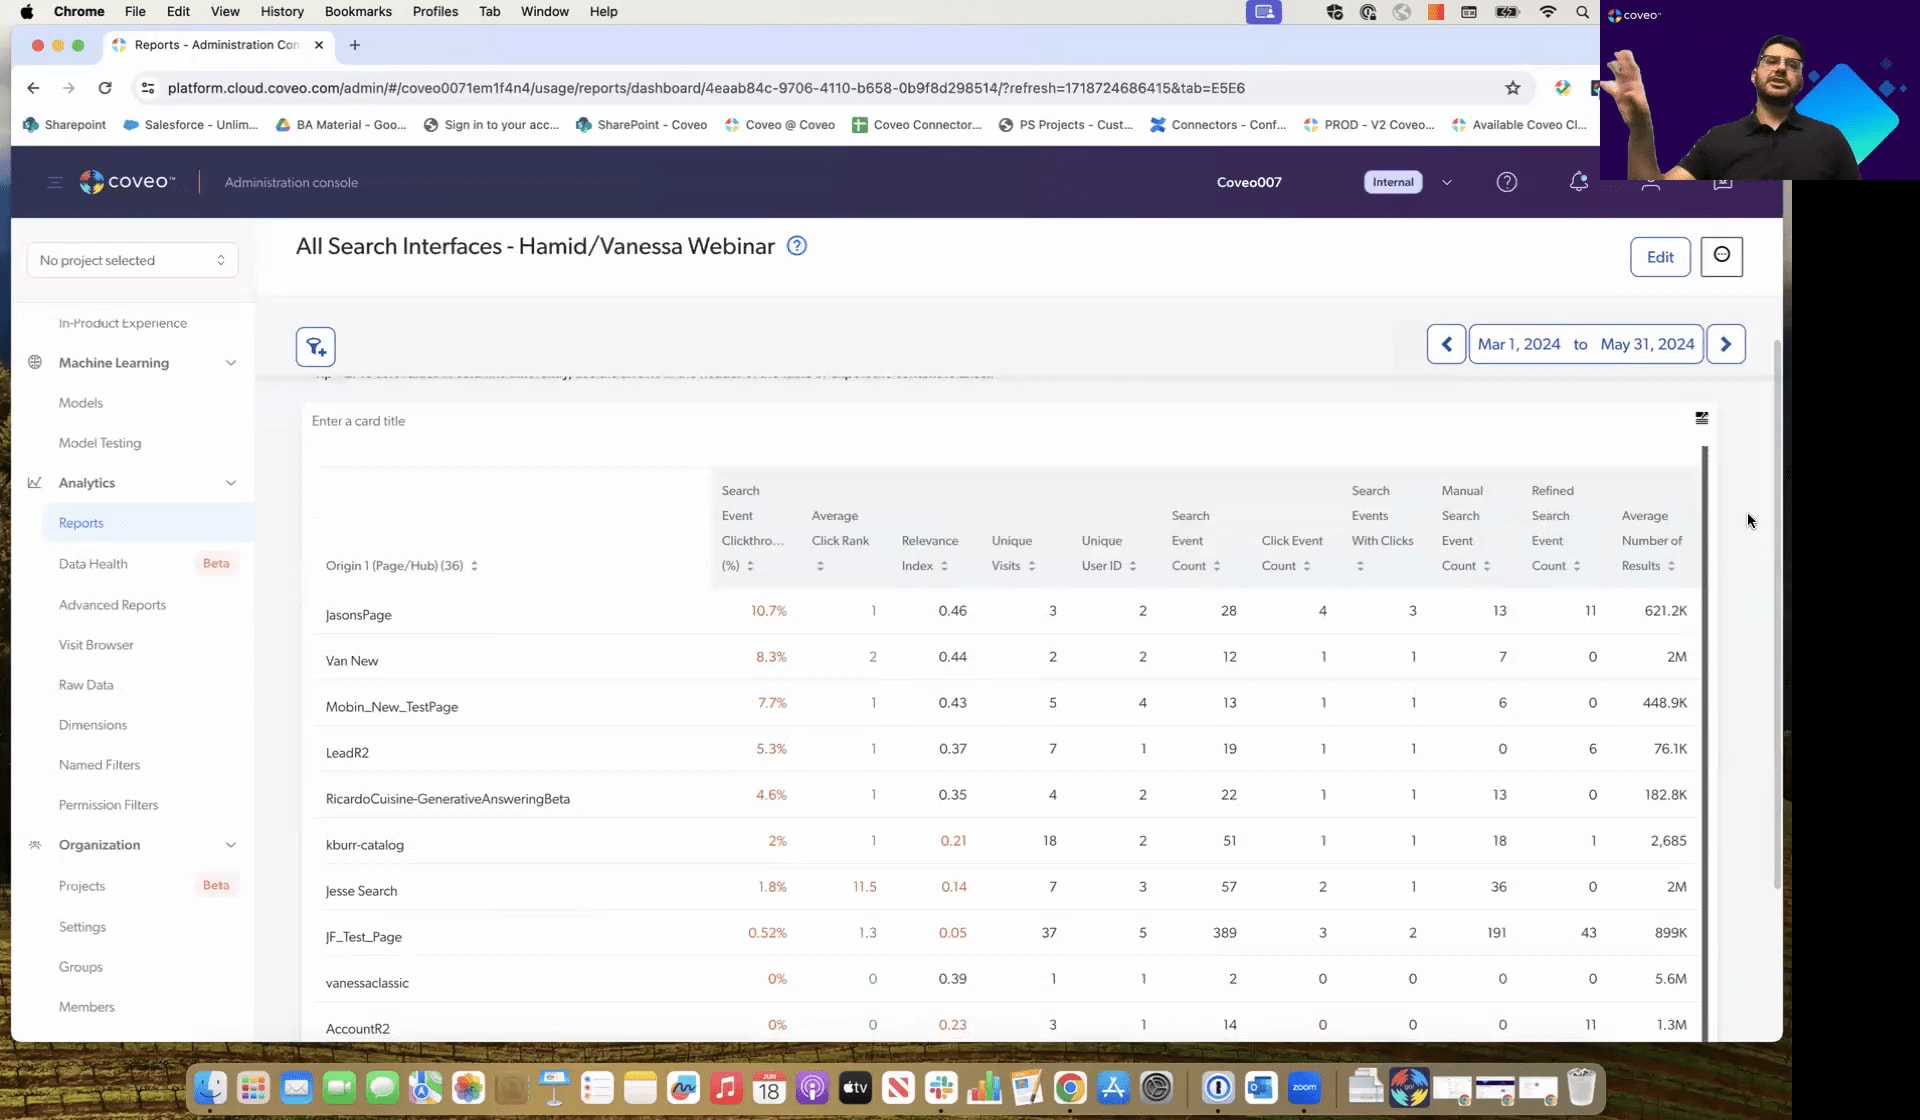Image resolution: width=1920 pixels, height=1120 pixels.
Task: Click the add filter funnel icon
Action: click(315, 347)
